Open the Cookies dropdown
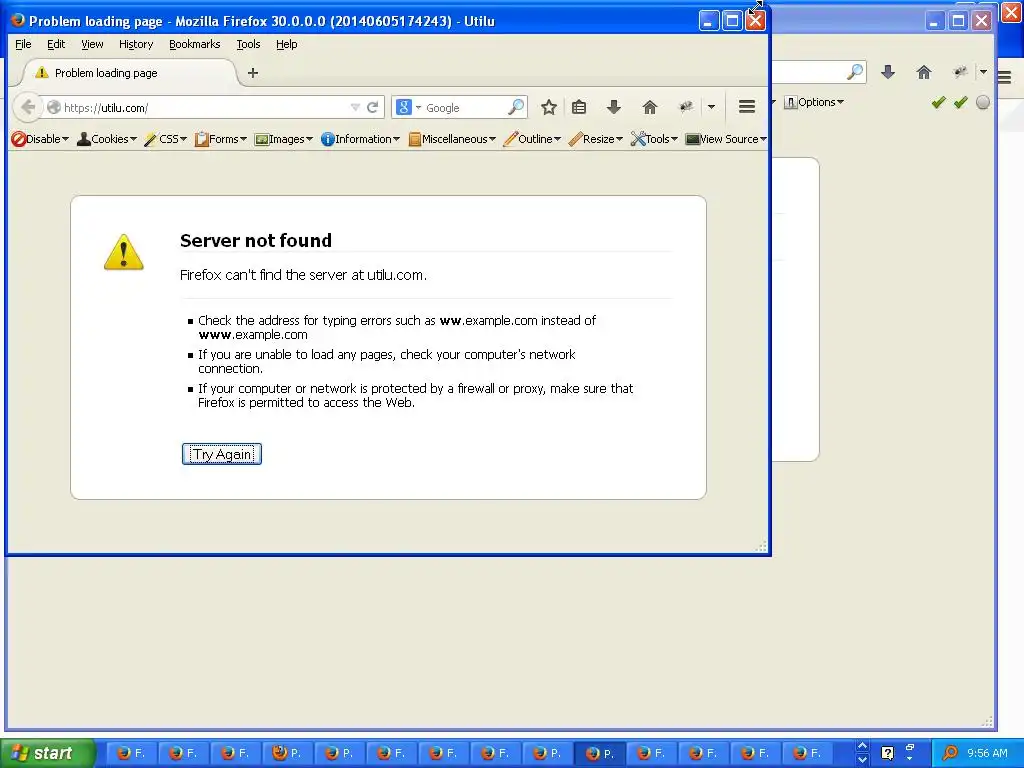The height and width of the screenshot is (768, 1024). [107, 139]
